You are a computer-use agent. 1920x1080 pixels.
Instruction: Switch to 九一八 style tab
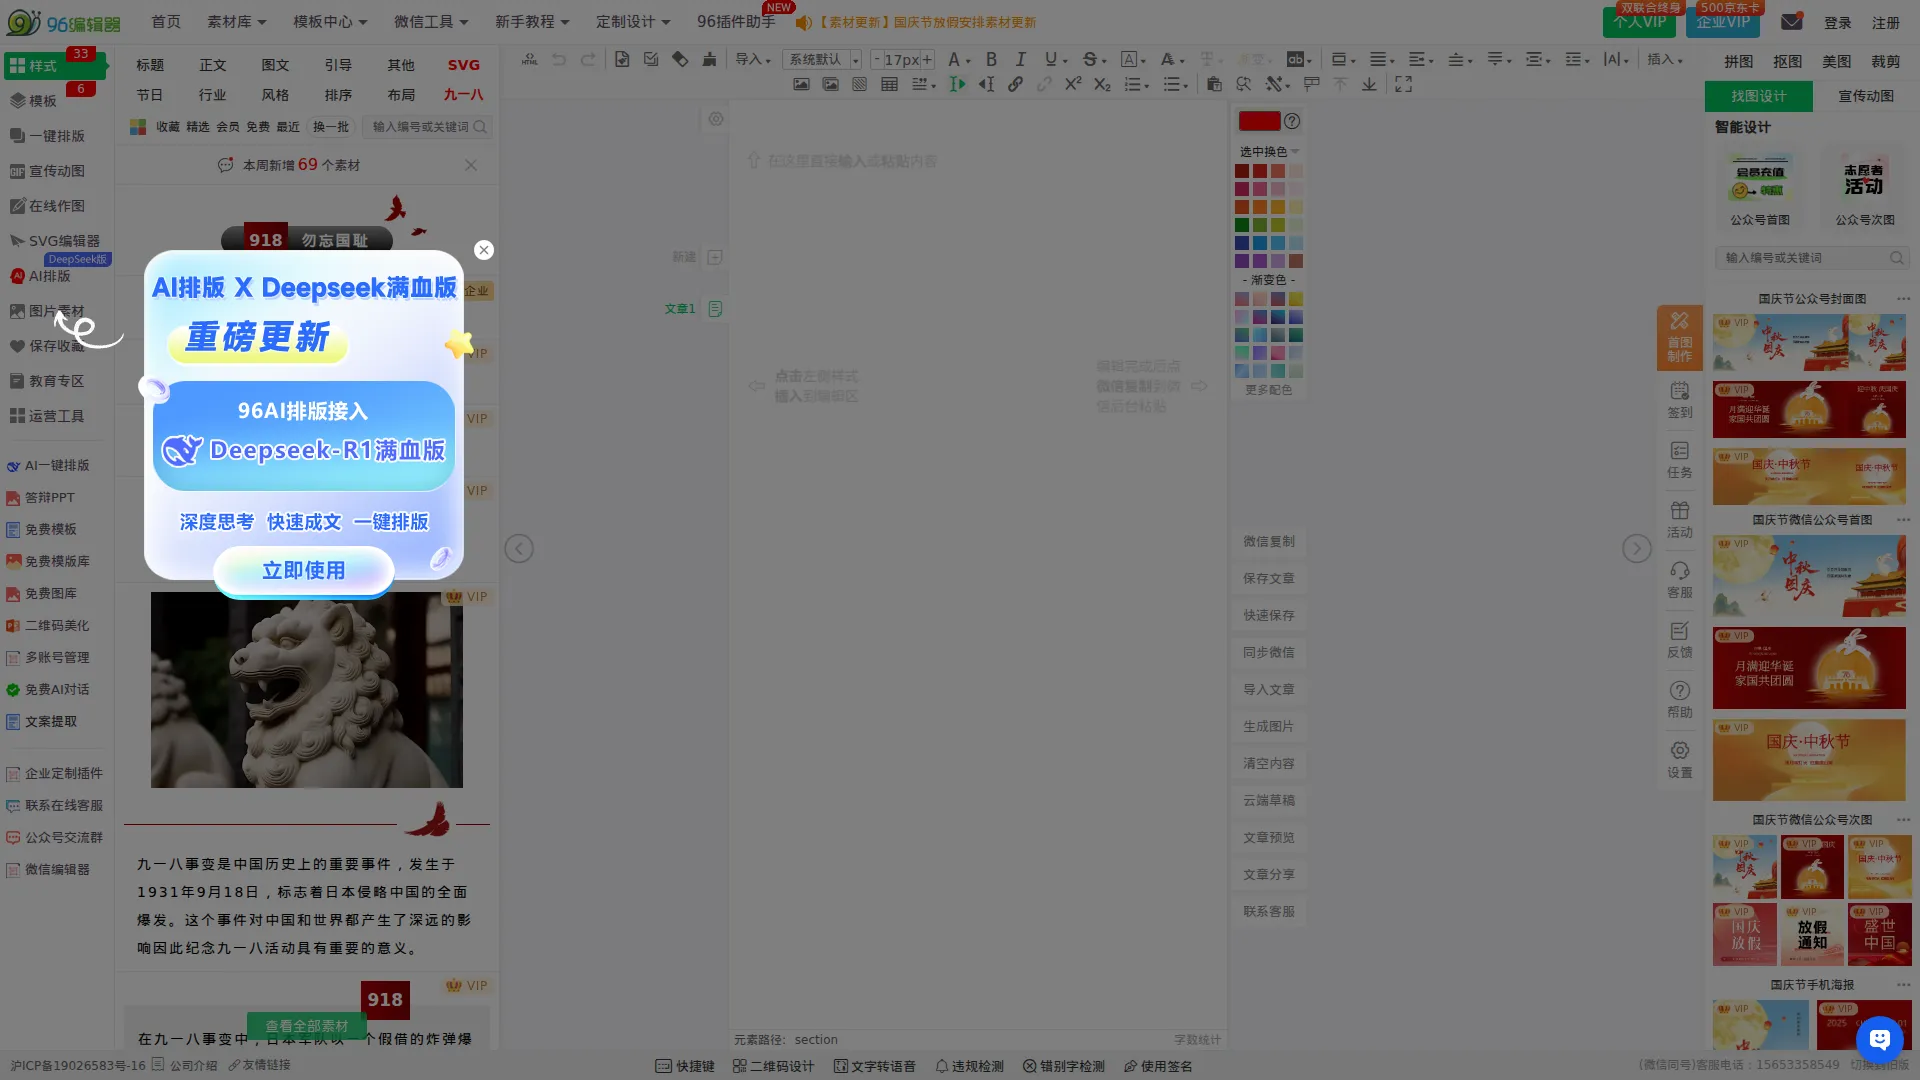[463, 95]
